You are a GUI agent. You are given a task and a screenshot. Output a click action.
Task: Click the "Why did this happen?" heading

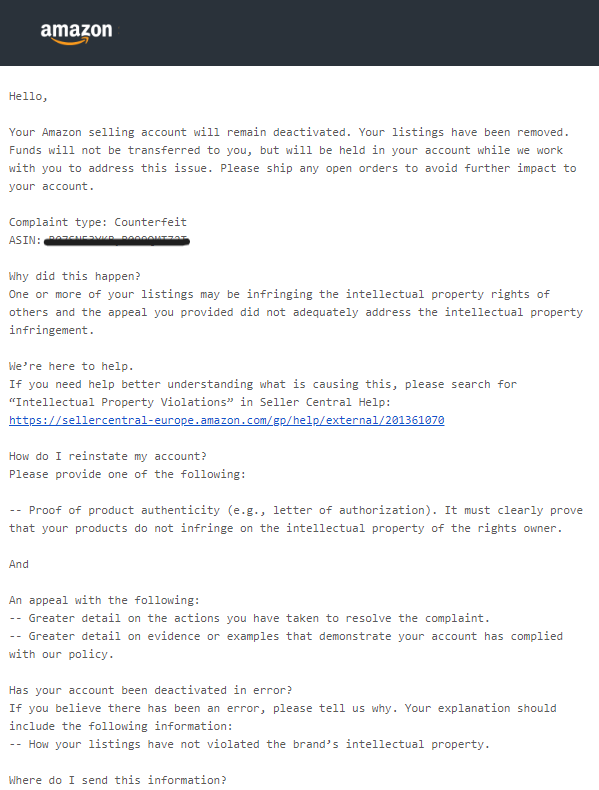point(75,276)
